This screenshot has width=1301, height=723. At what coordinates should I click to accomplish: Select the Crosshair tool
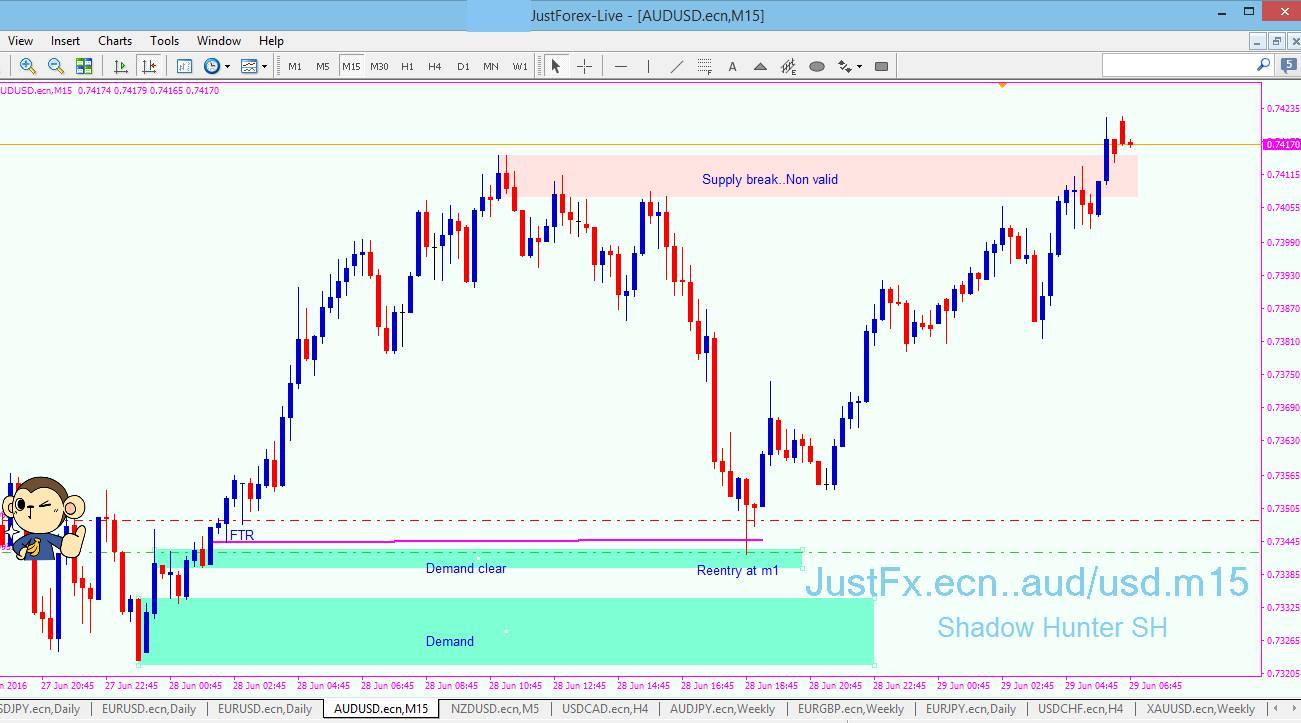point(584,66)
